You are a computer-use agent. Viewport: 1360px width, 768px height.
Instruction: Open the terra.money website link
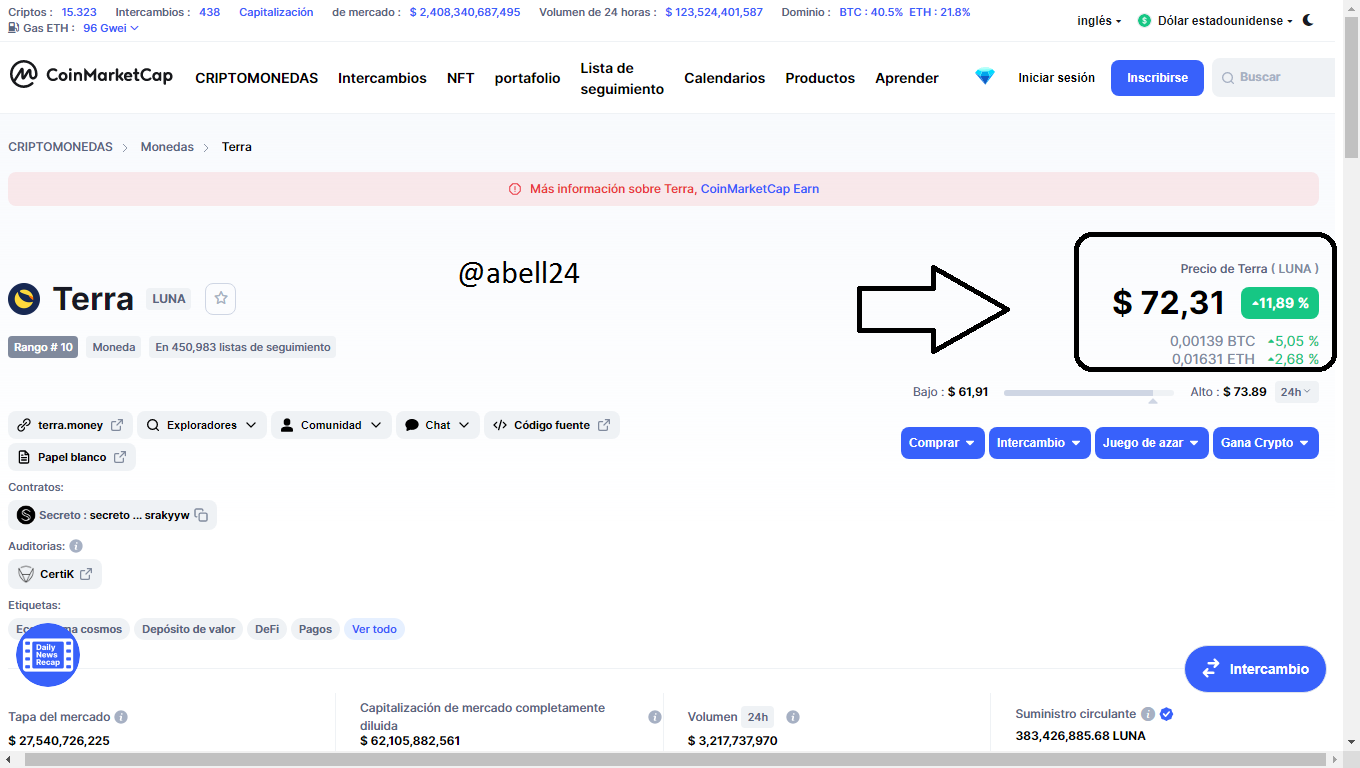[x=70, y=425]
